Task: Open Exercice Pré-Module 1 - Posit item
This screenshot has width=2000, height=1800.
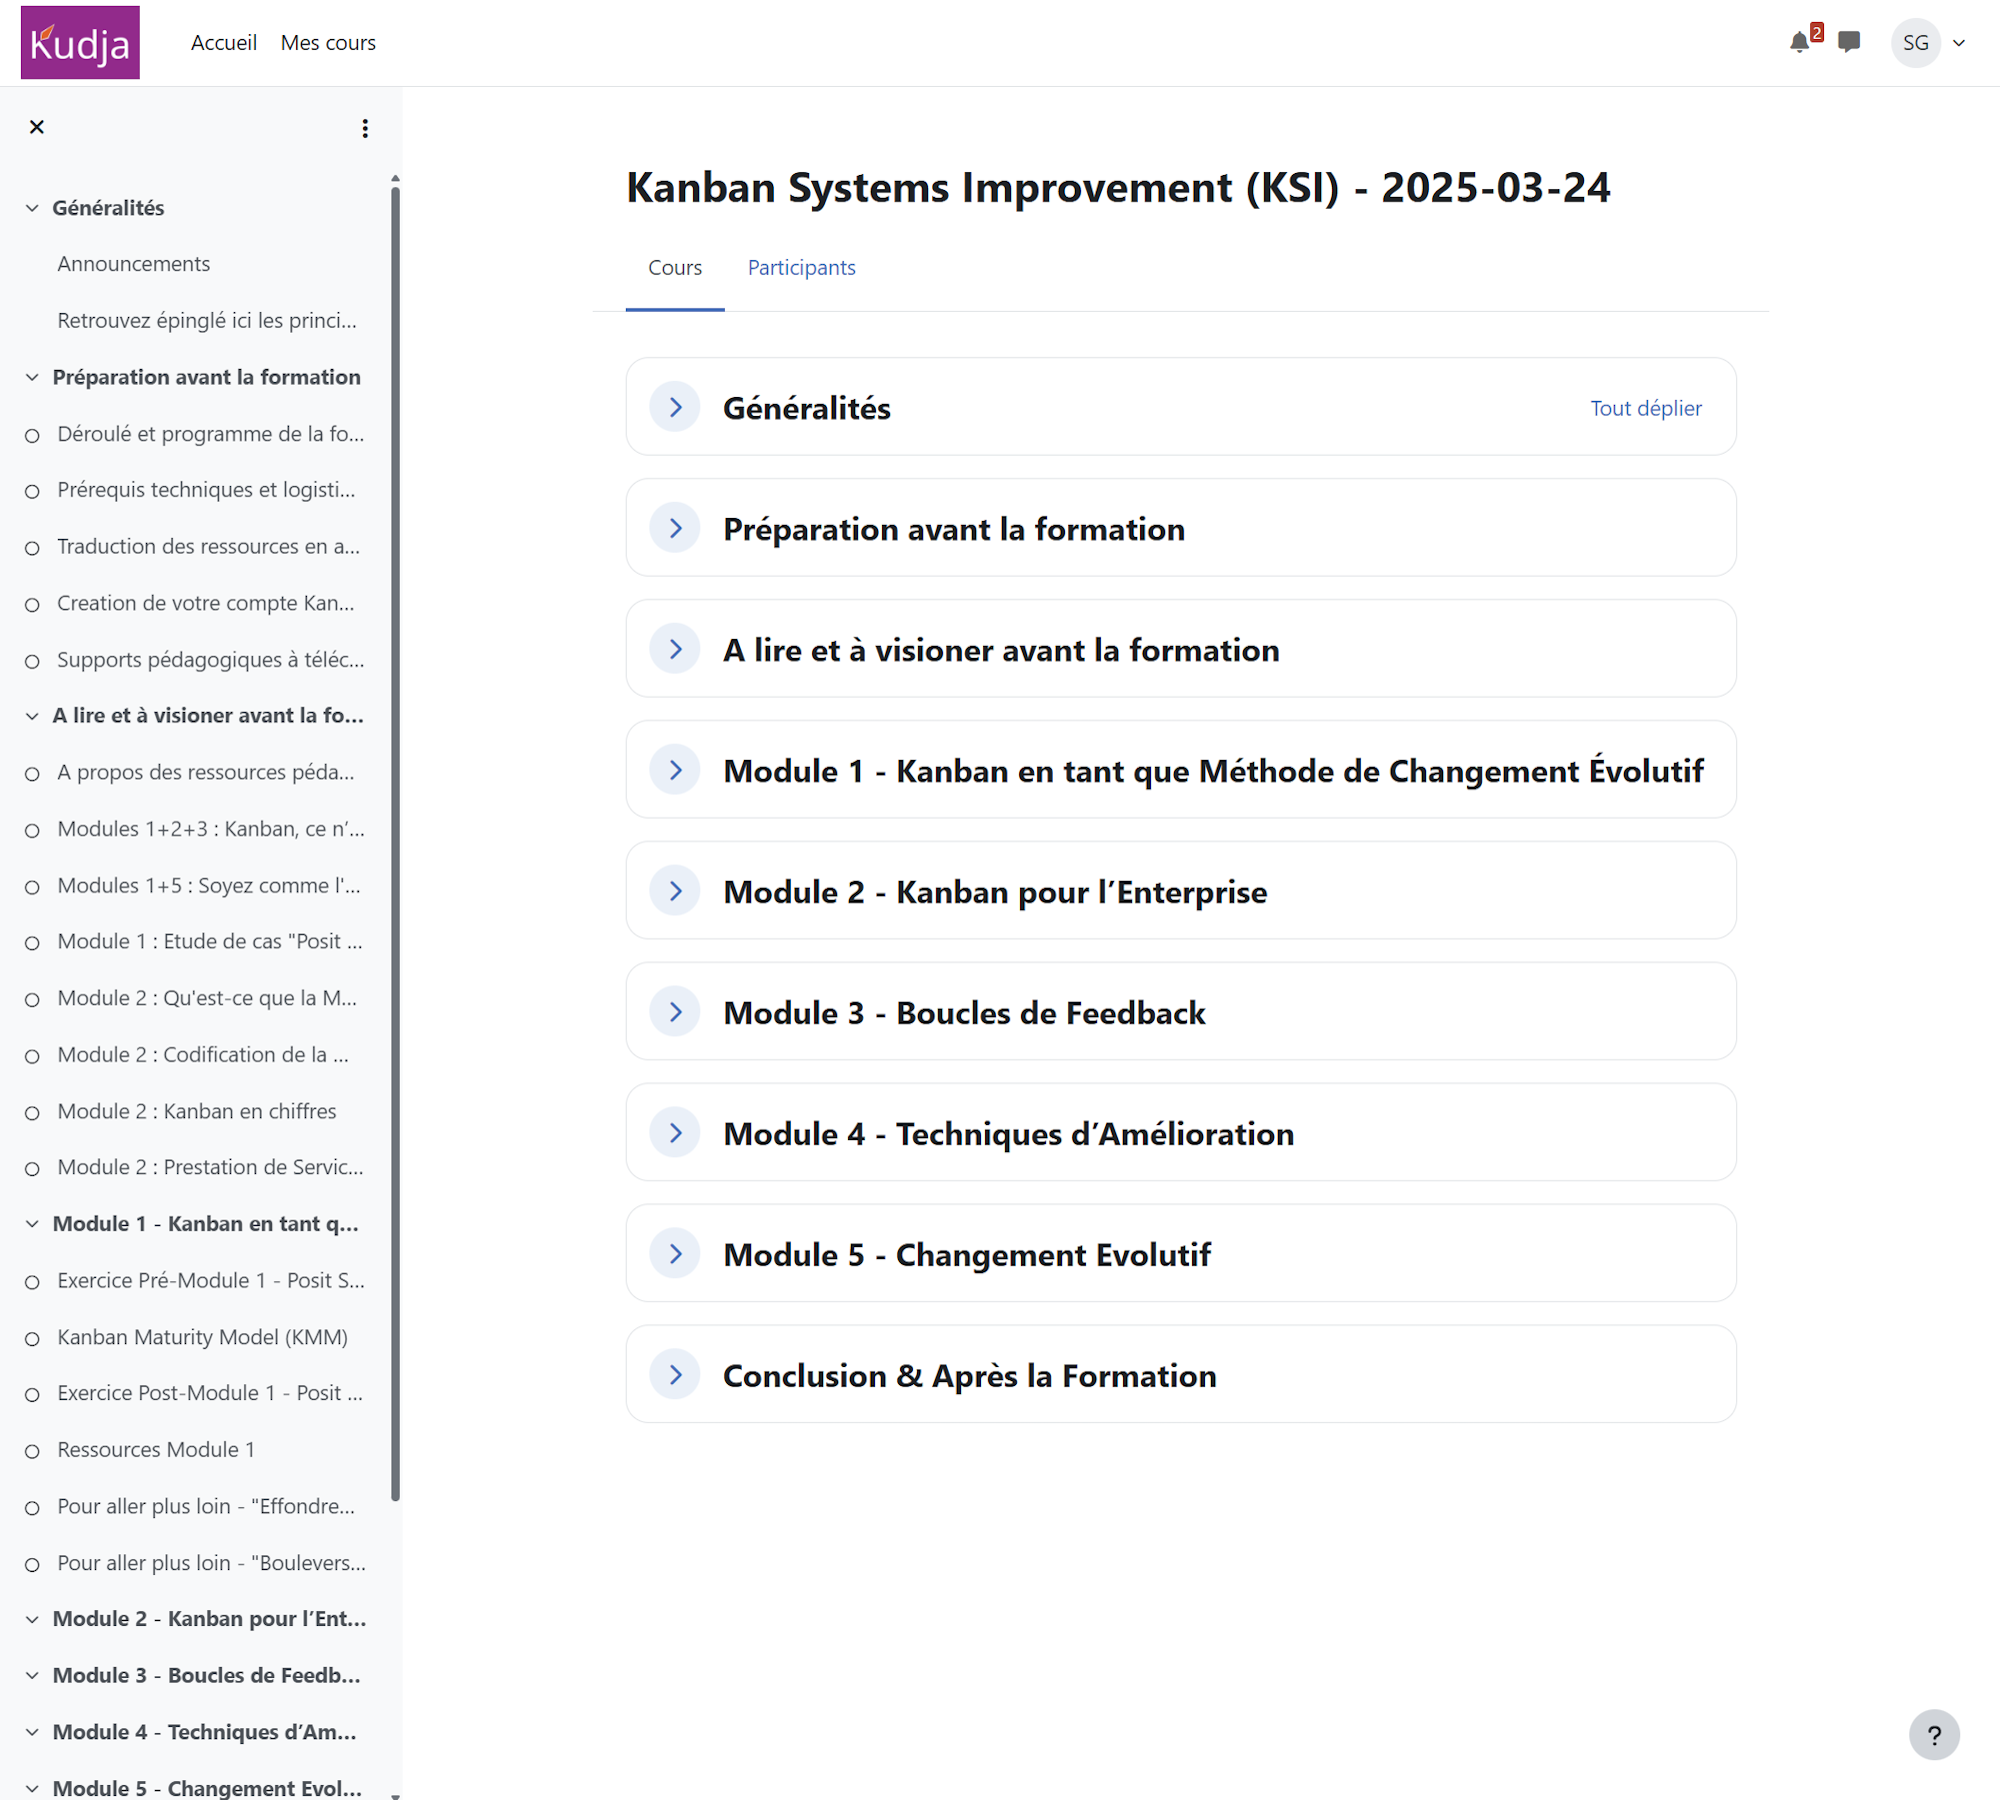Action: [x=211, y=1281]
